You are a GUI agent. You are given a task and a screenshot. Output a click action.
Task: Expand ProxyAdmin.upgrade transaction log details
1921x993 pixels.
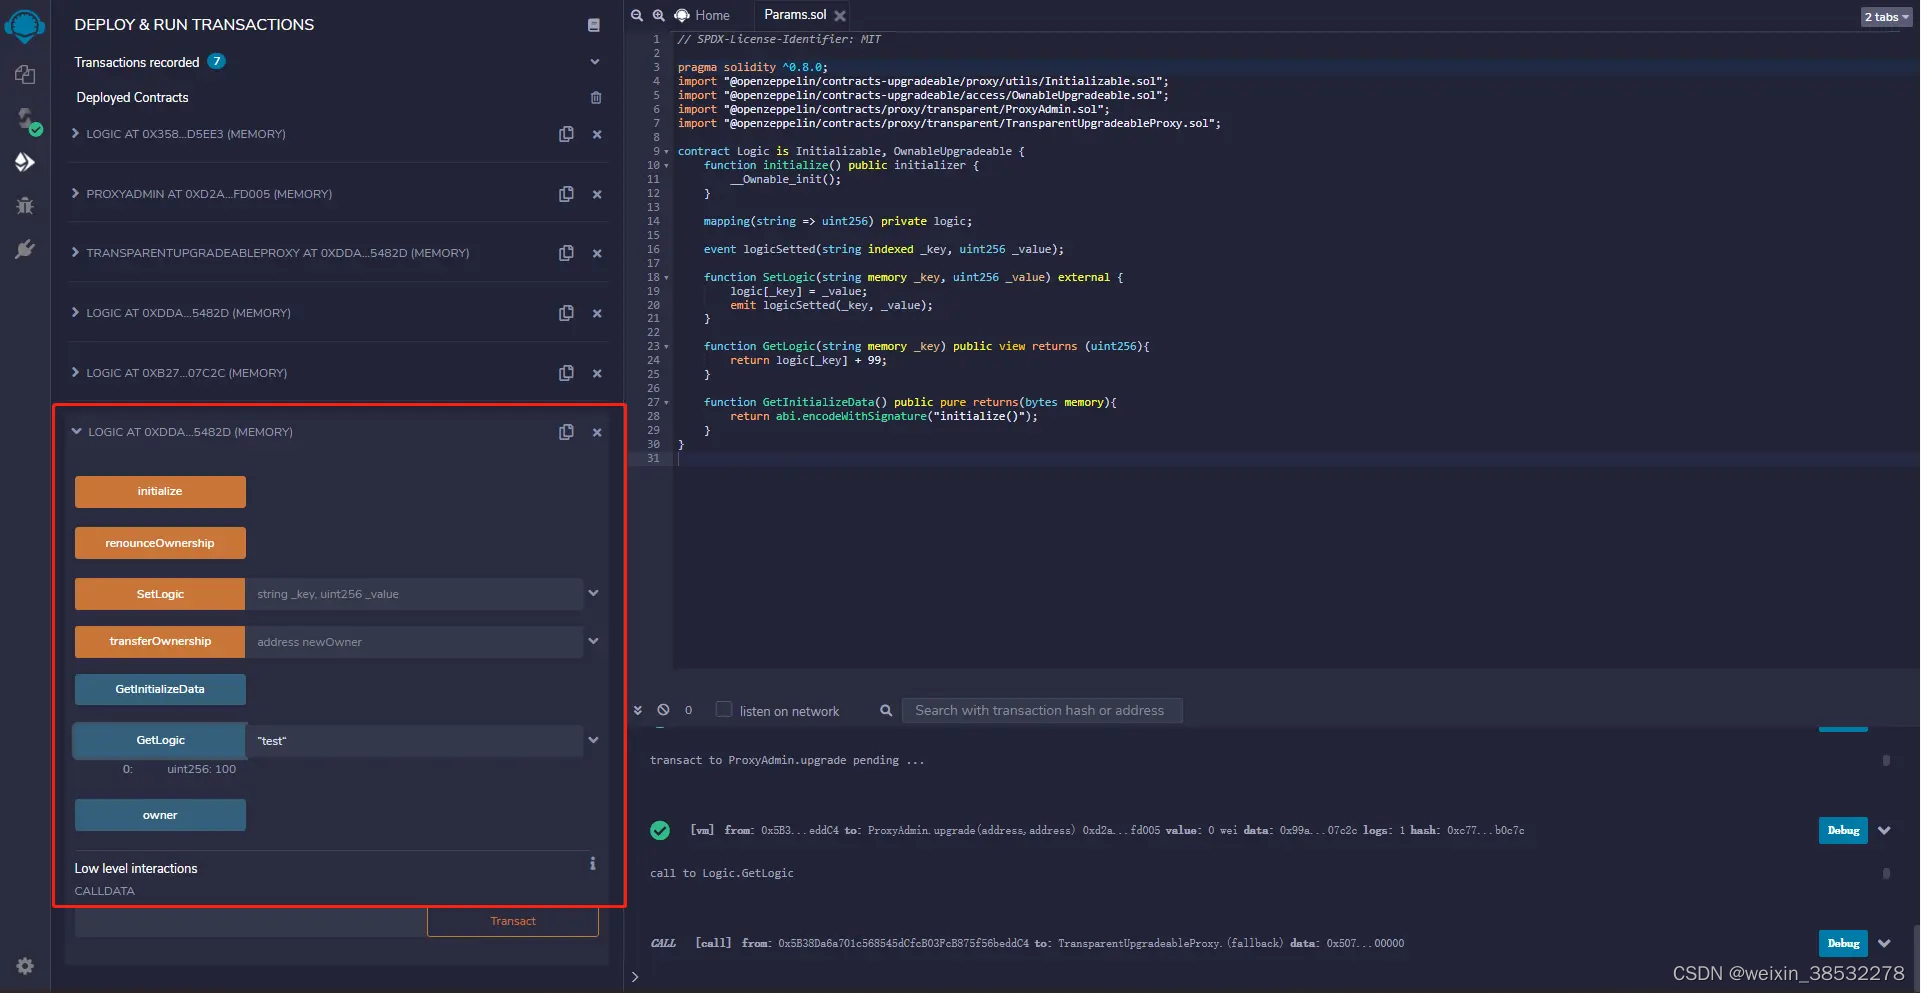1884,830
